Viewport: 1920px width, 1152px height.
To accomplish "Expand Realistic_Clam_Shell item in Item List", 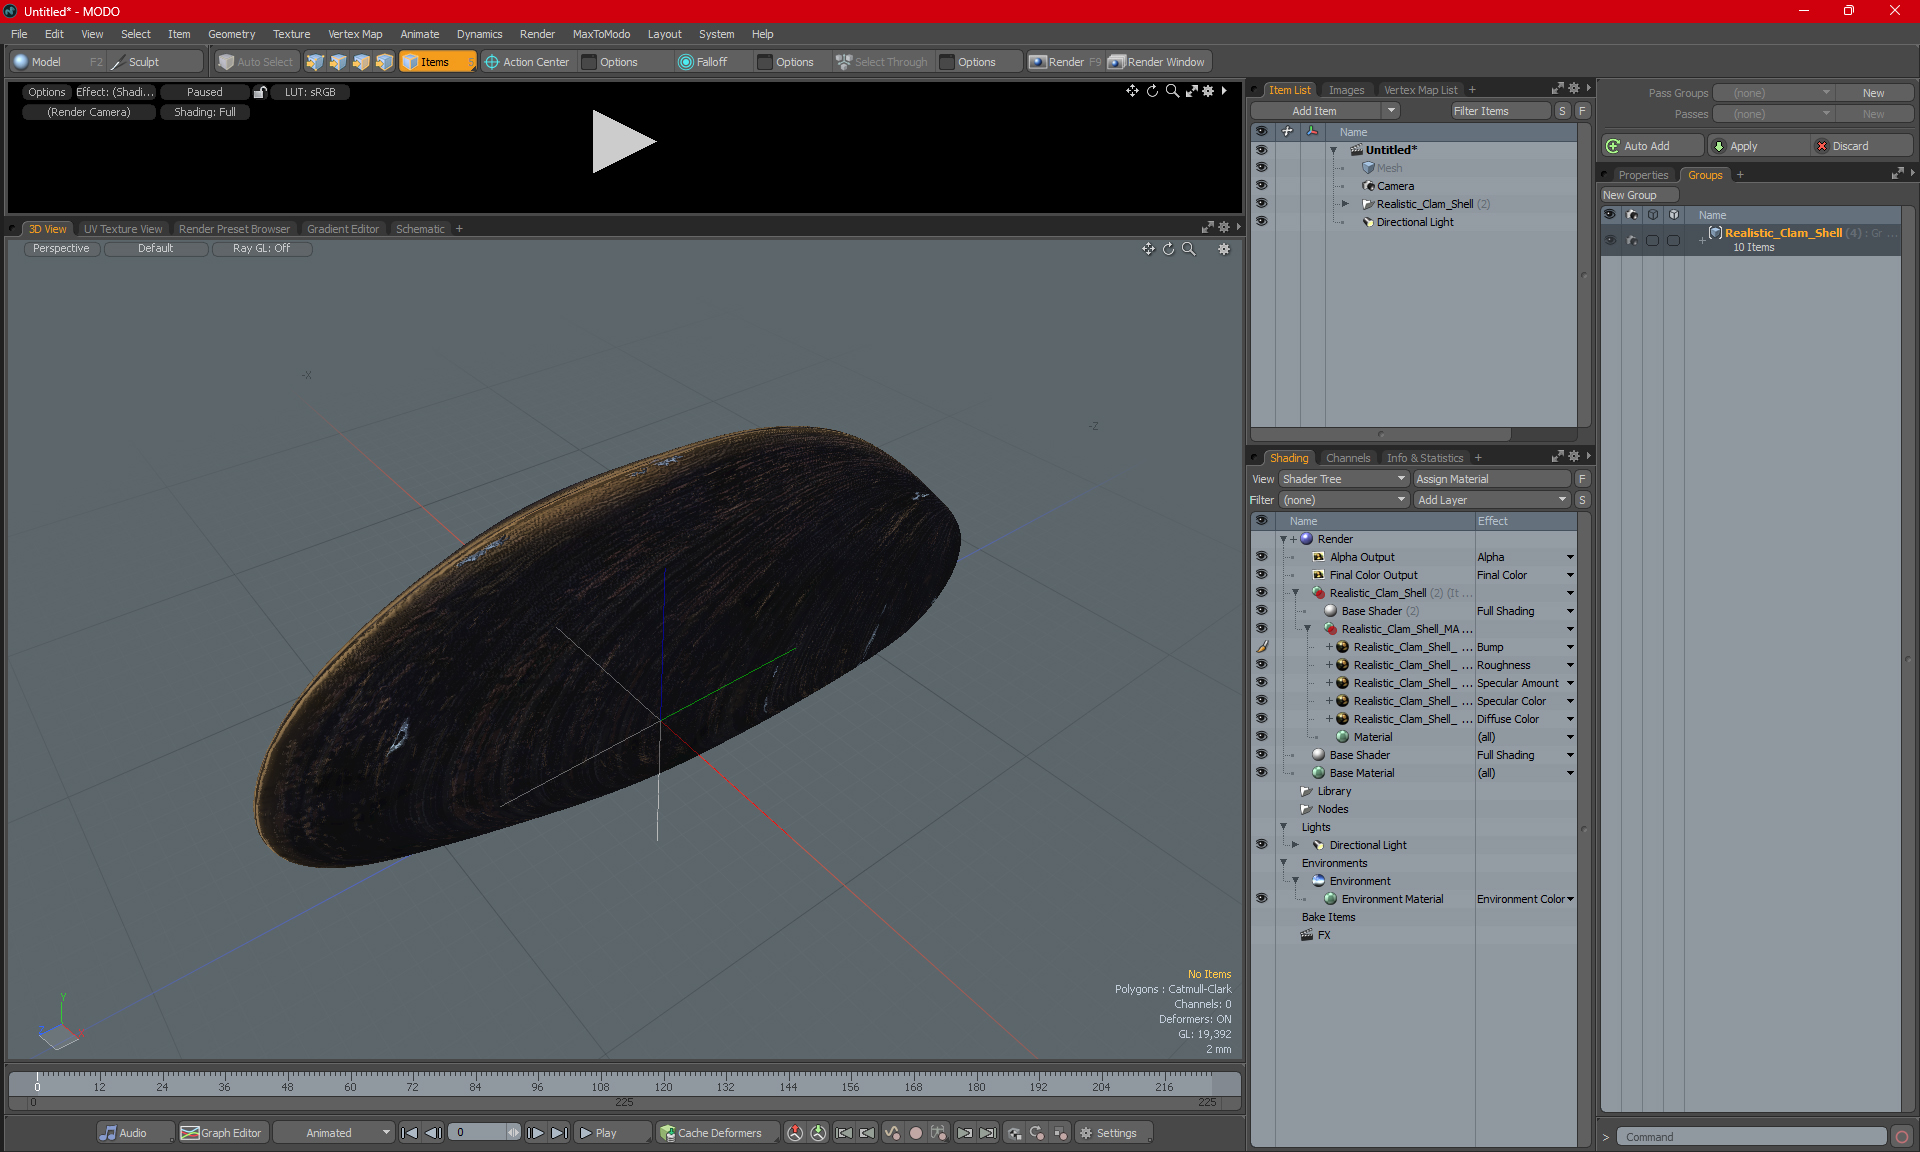I will pos(1345,204).
